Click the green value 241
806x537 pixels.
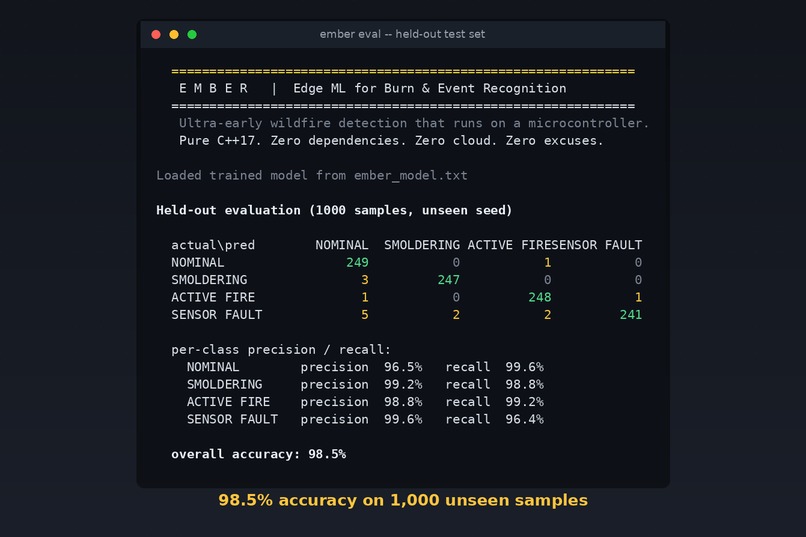click(631, 315)
